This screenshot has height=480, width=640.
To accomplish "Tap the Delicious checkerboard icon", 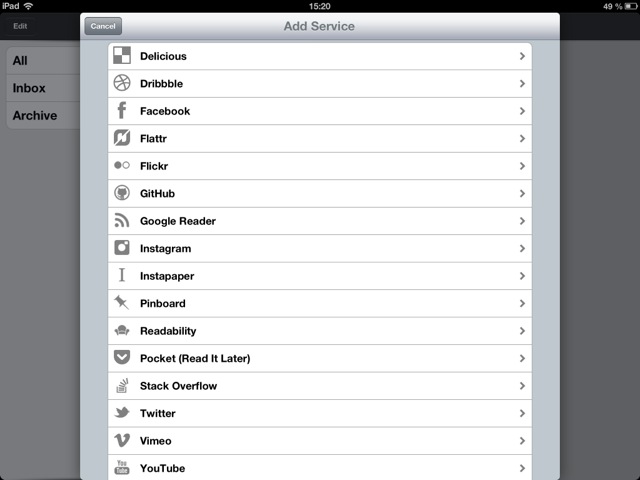I will point(122,56).
